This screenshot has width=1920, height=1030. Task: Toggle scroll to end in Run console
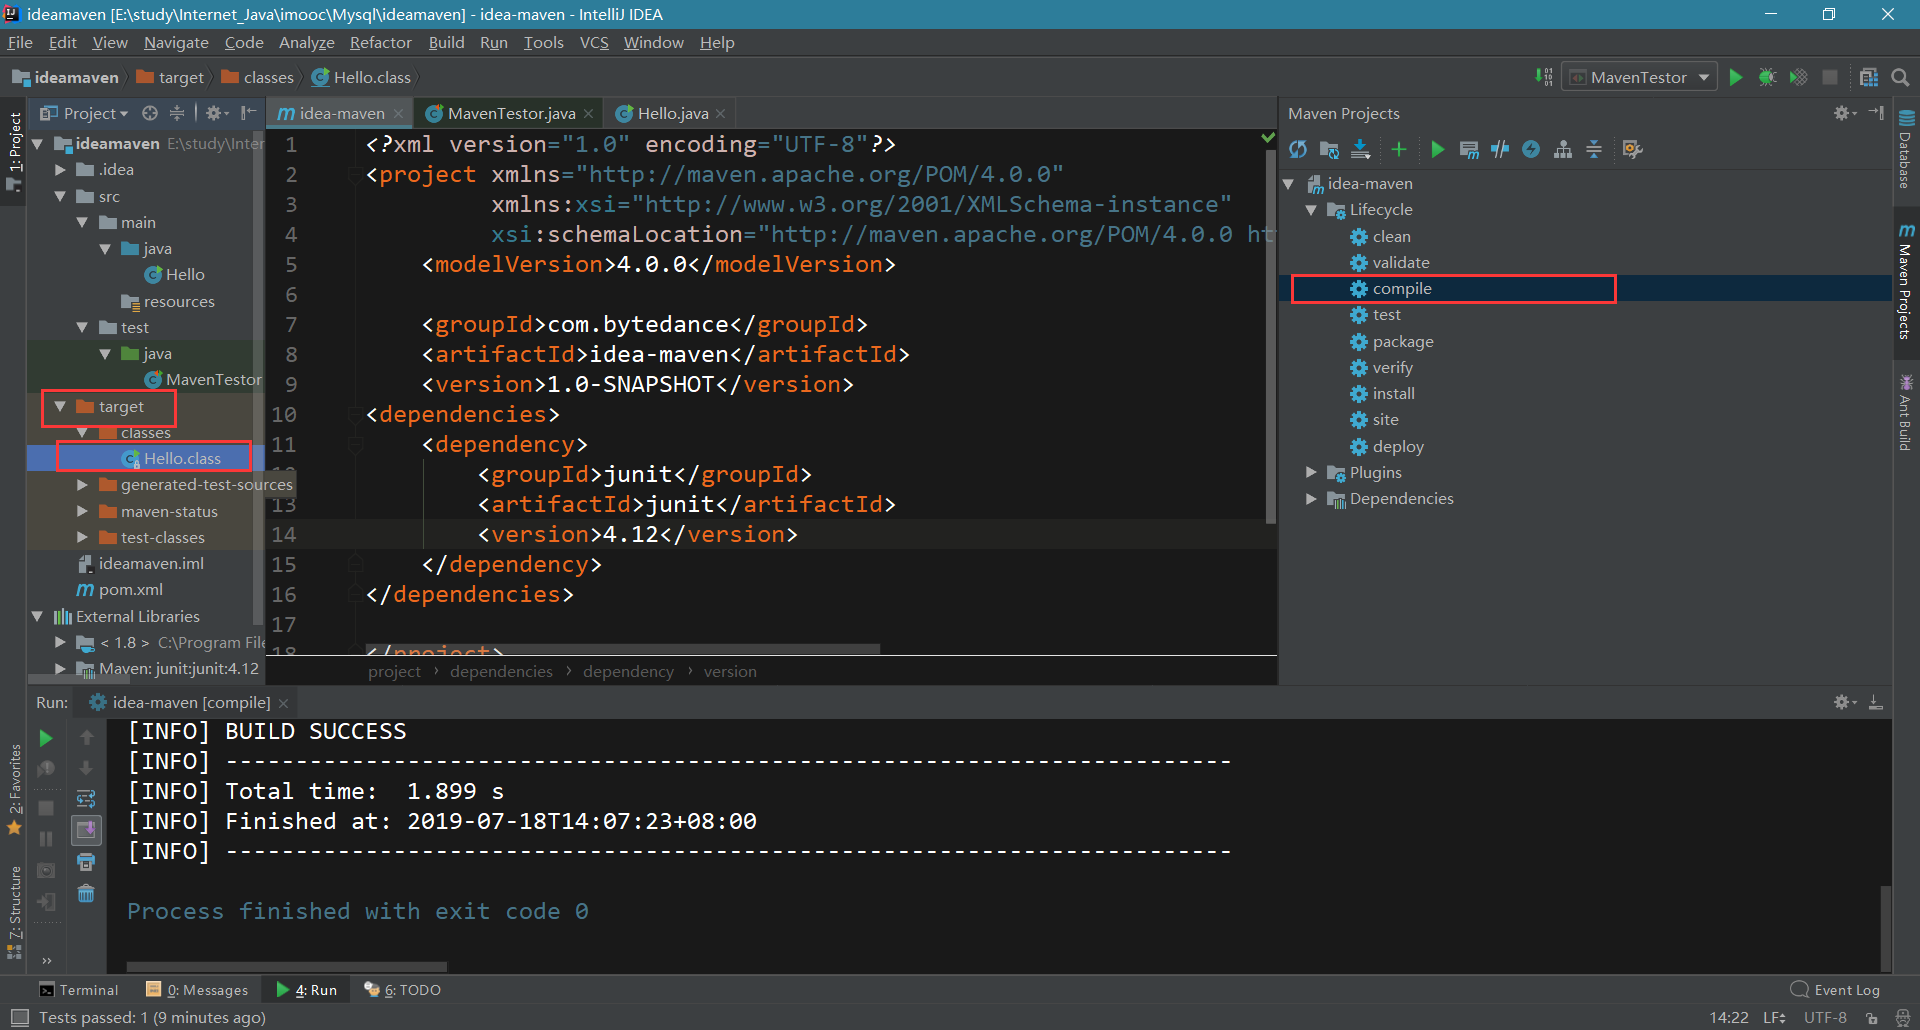86,830
